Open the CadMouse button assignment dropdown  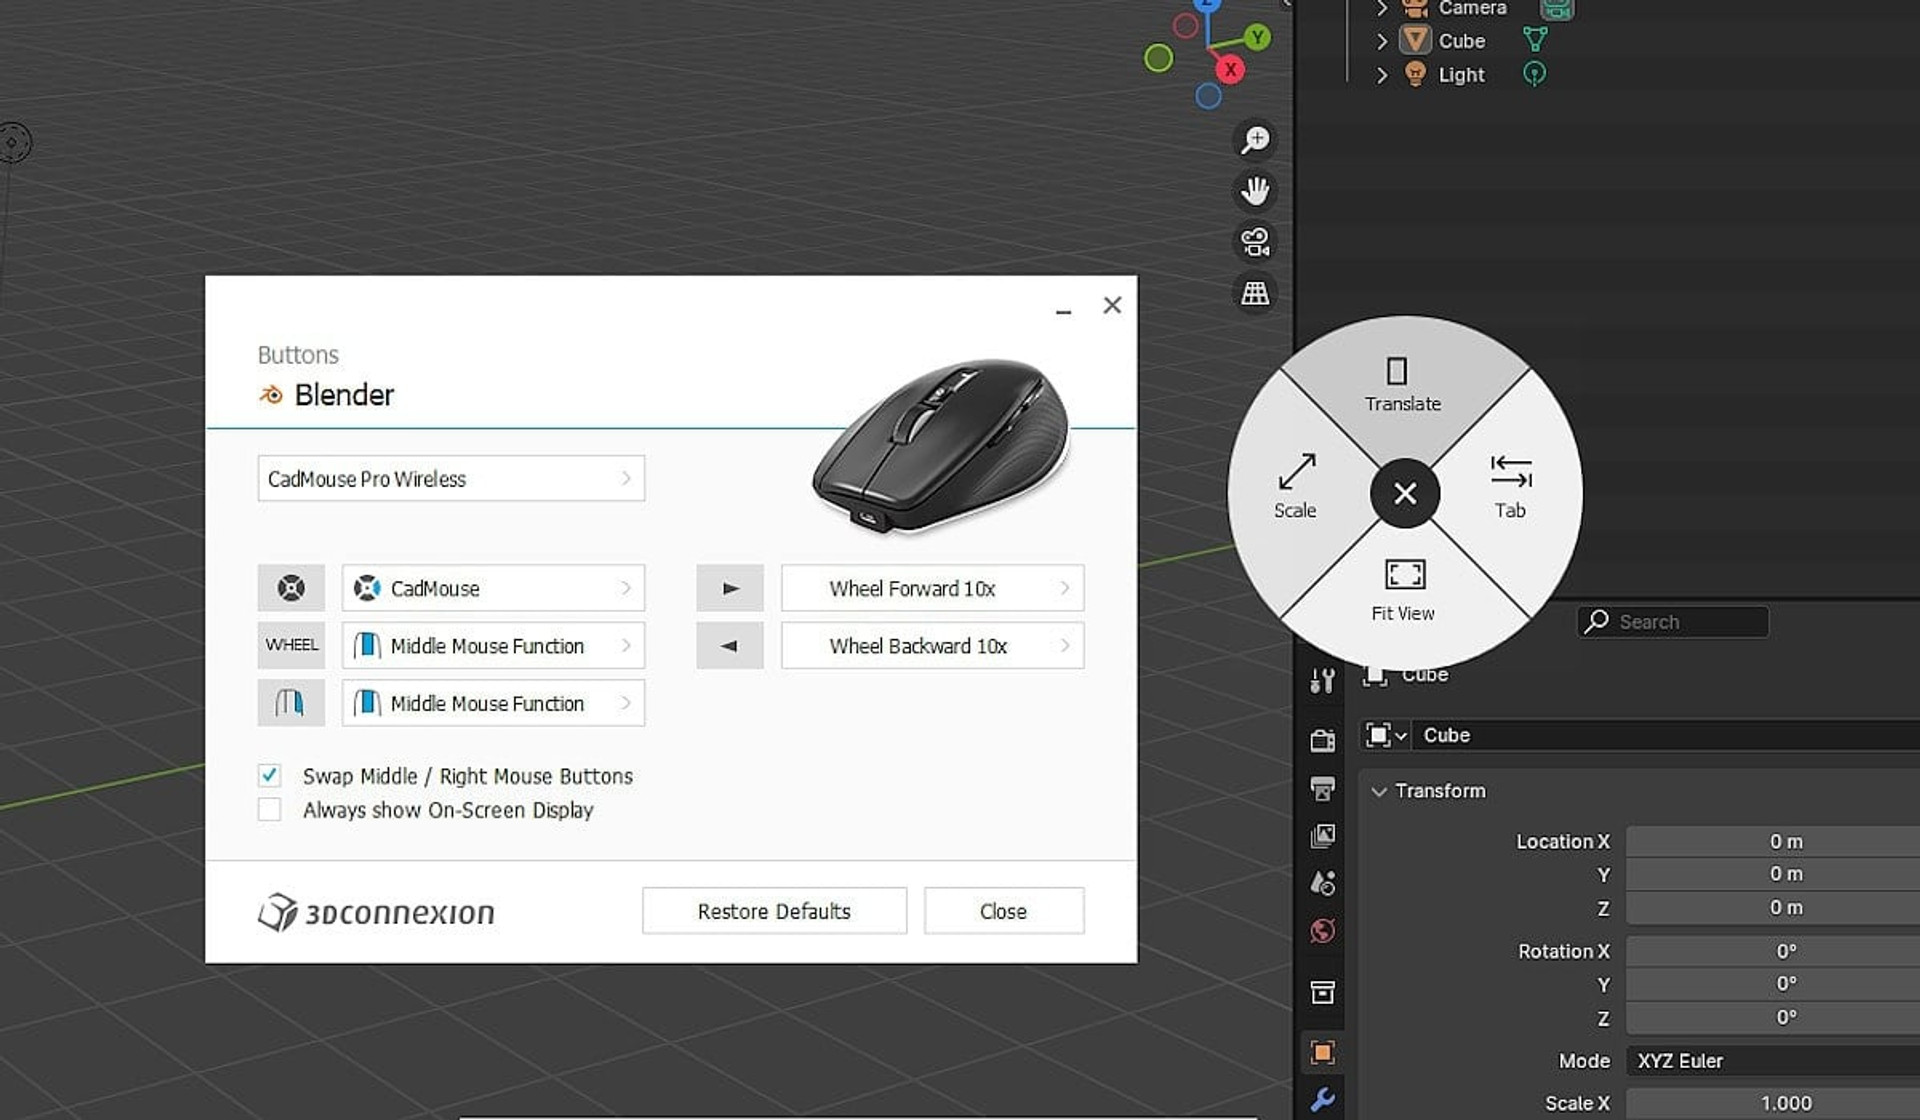[x=493, y=588]
